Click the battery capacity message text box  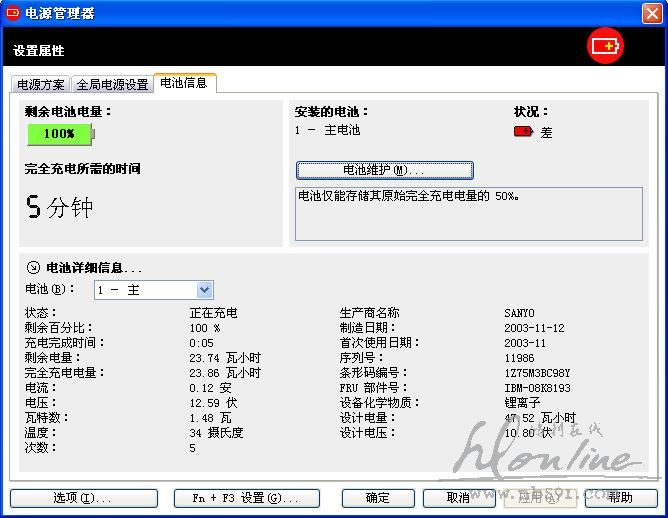469,214
